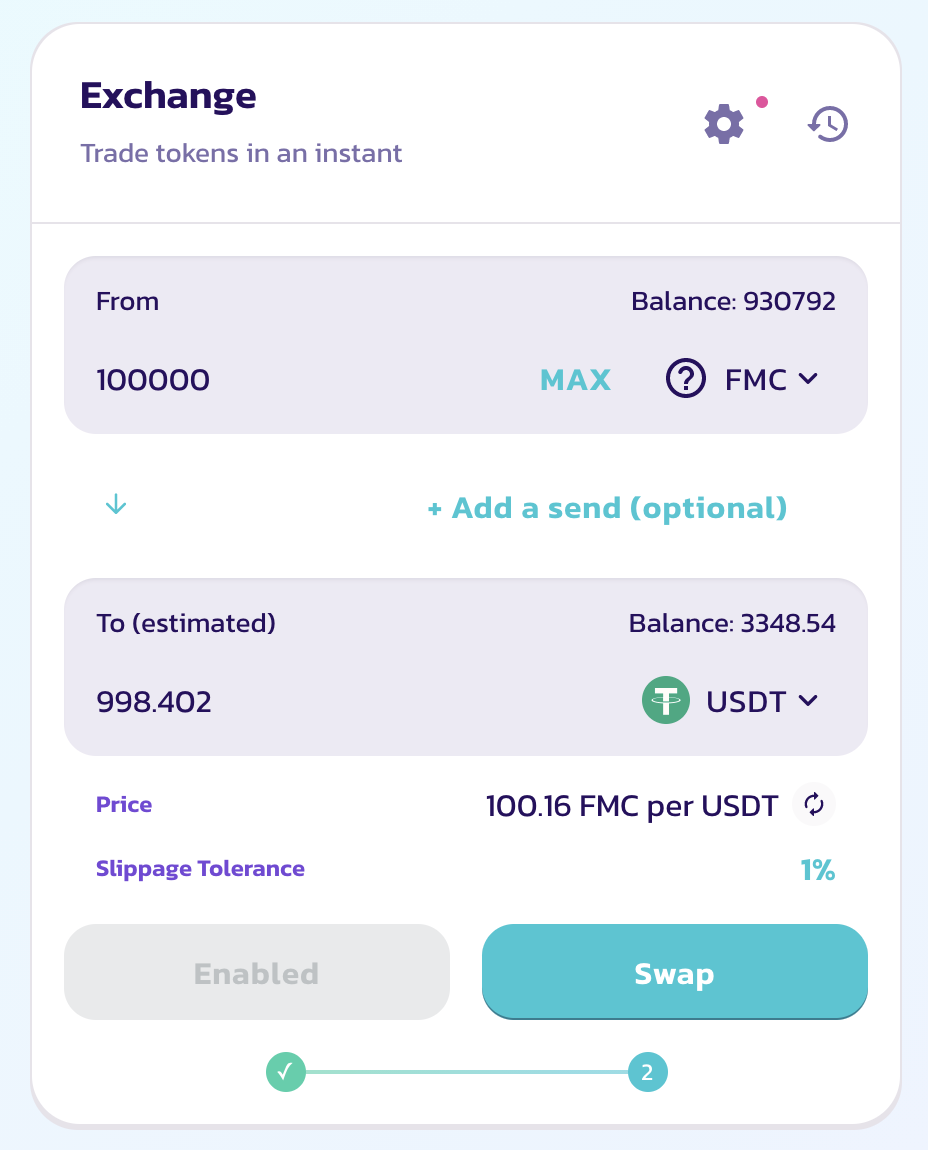Viewport: 928px width, 1150px height.
Task: Click the down arrow between token panels
Action: point(116,505)
